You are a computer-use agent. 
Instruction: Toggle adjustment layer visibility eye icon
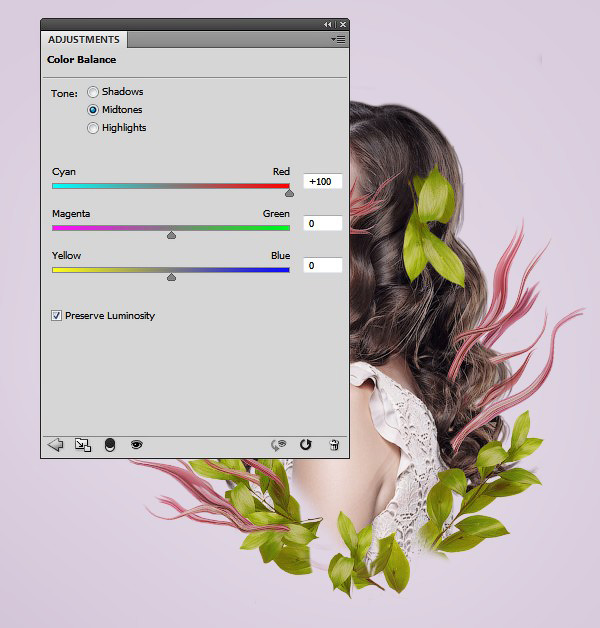(x=137, y=444)
